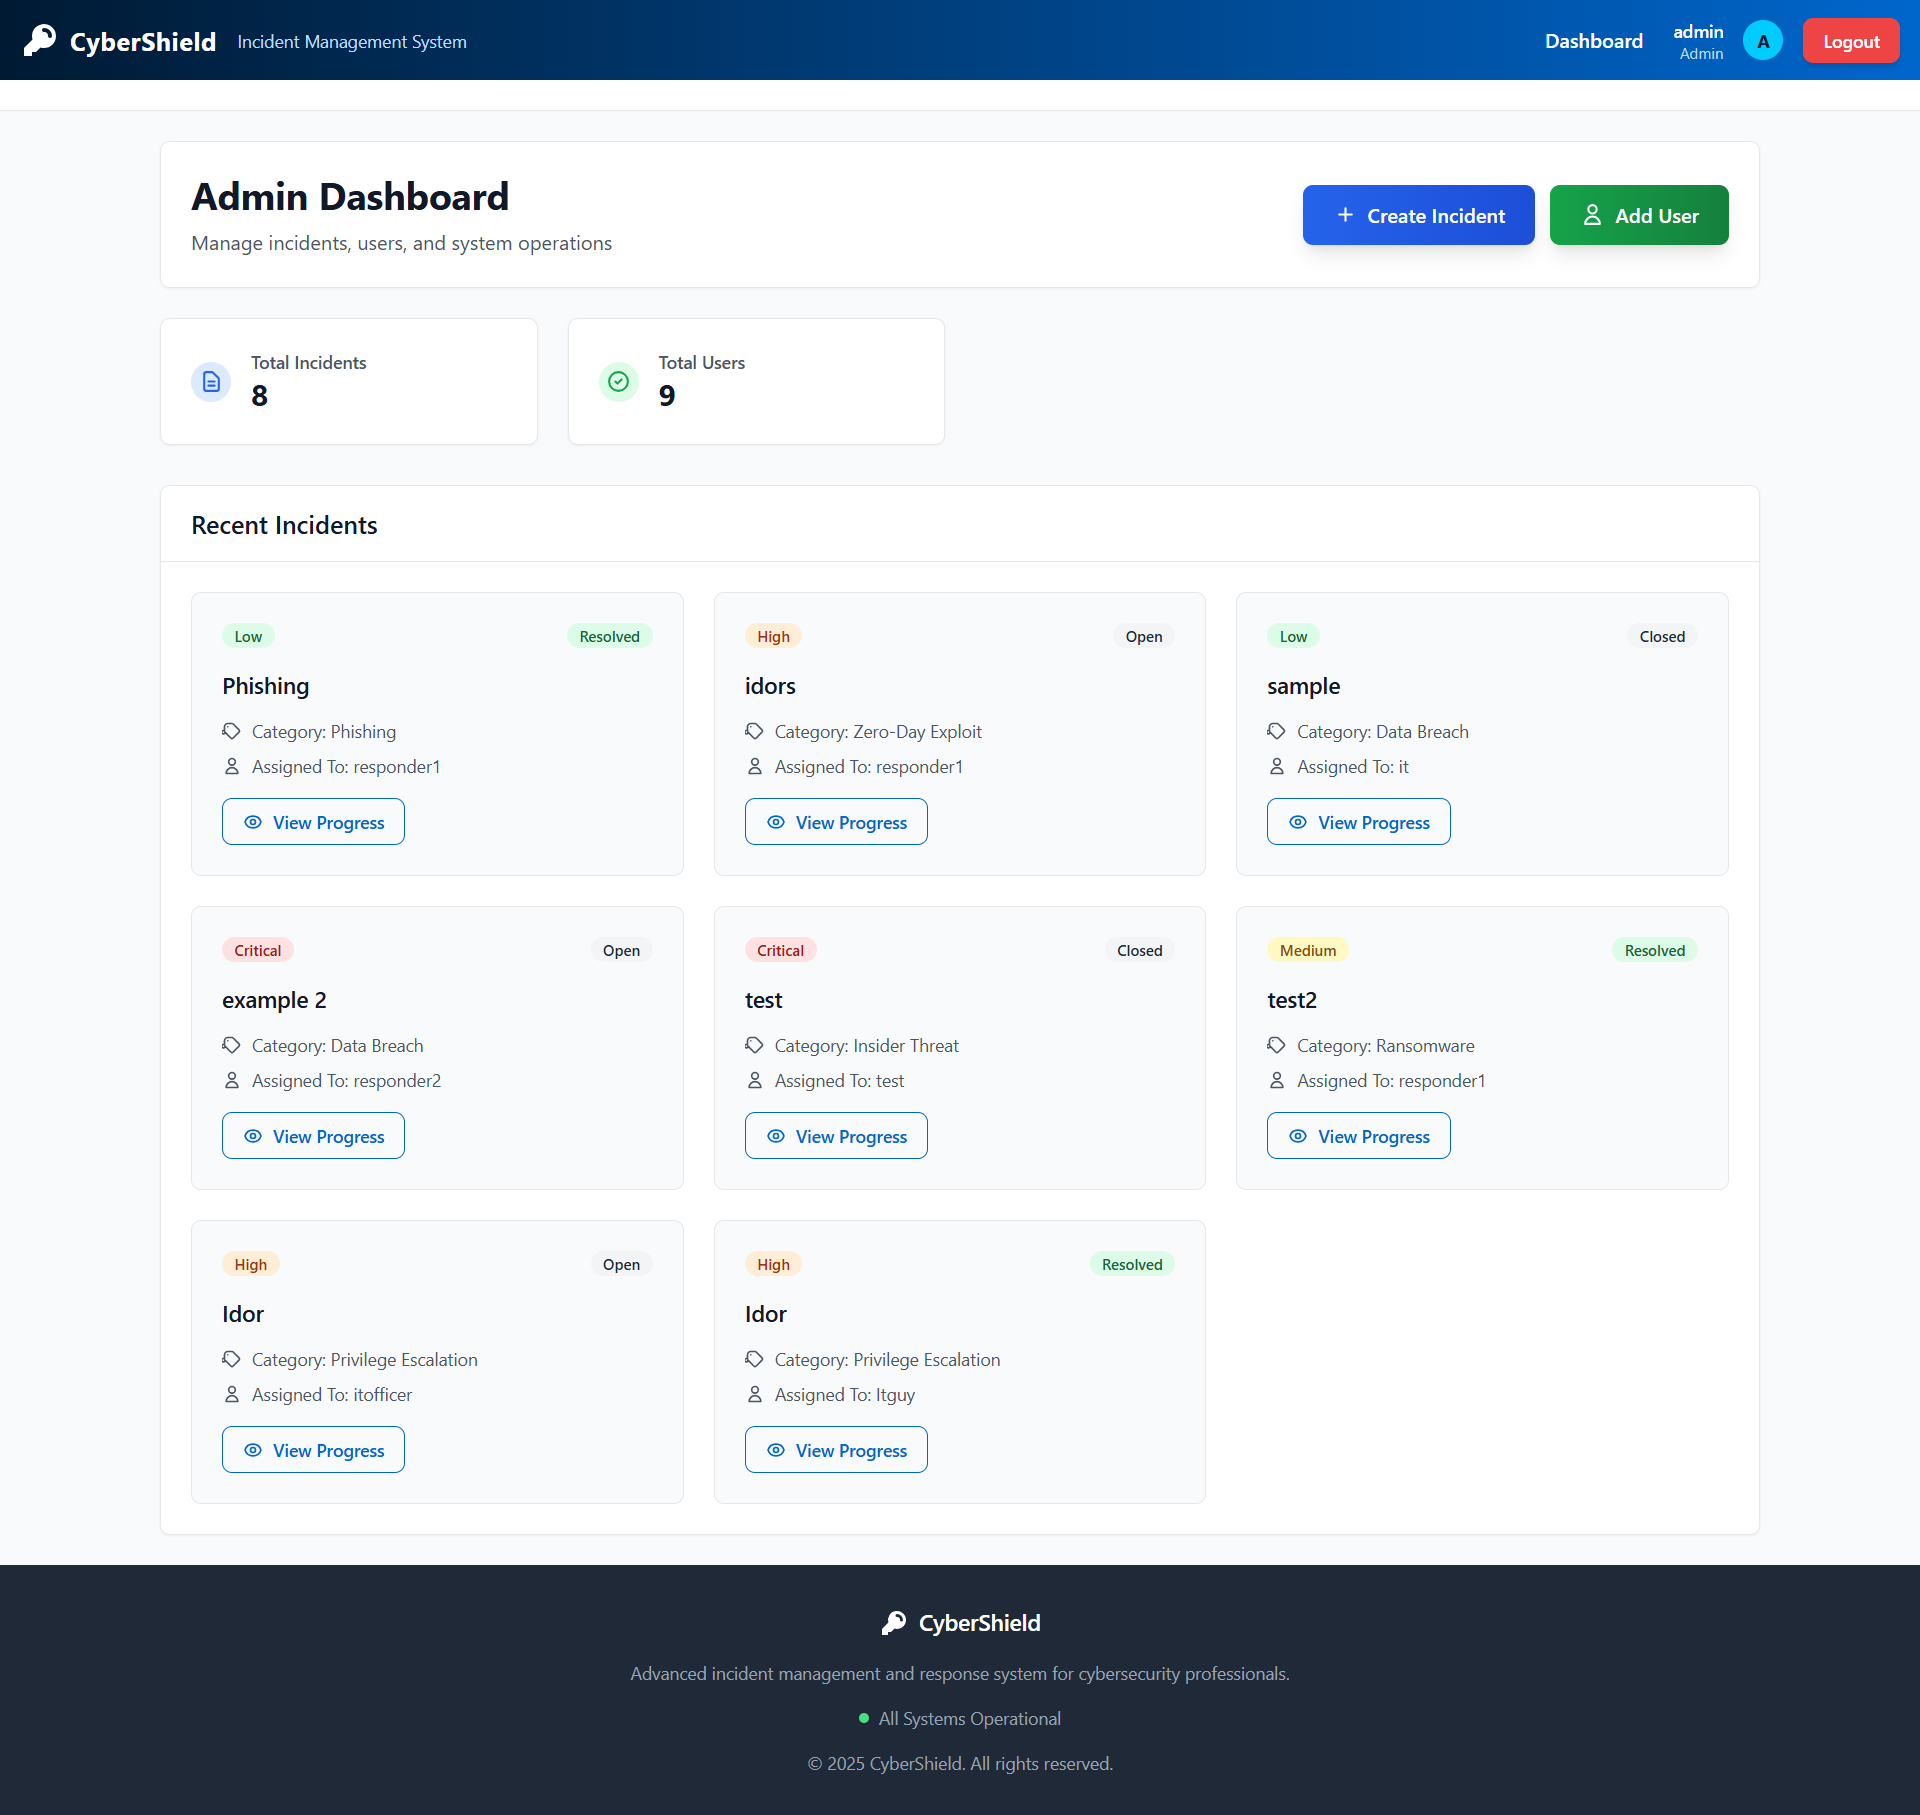This screenshot has width=1920, height=1815.
Task: Click the green All Systems Operational indicator
Action: coord(864,1719)
